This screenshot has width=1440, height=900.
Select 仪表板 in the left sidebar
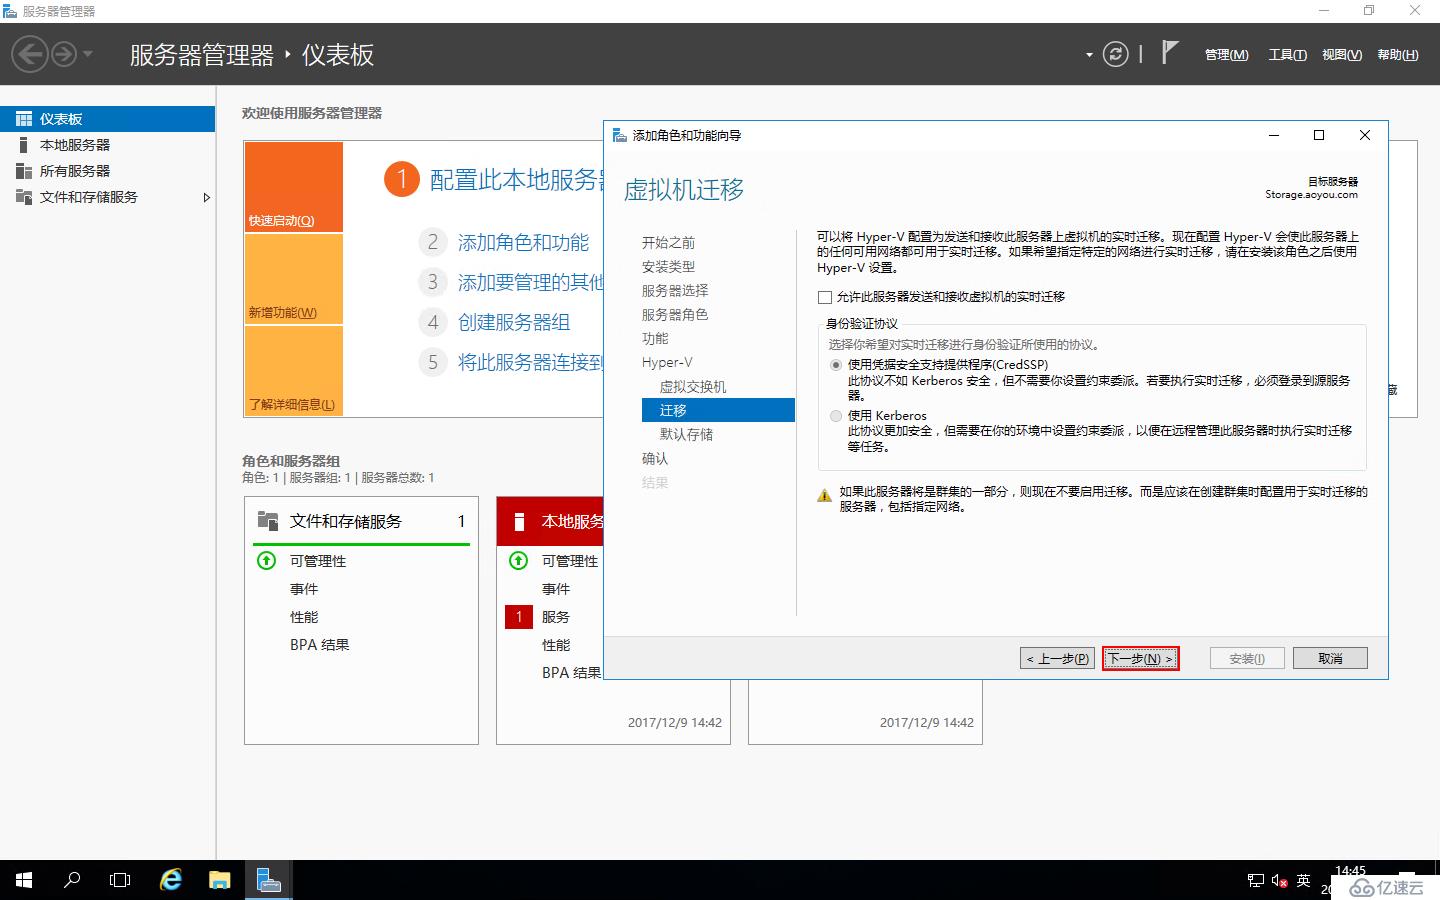click(x=107, y=119)
